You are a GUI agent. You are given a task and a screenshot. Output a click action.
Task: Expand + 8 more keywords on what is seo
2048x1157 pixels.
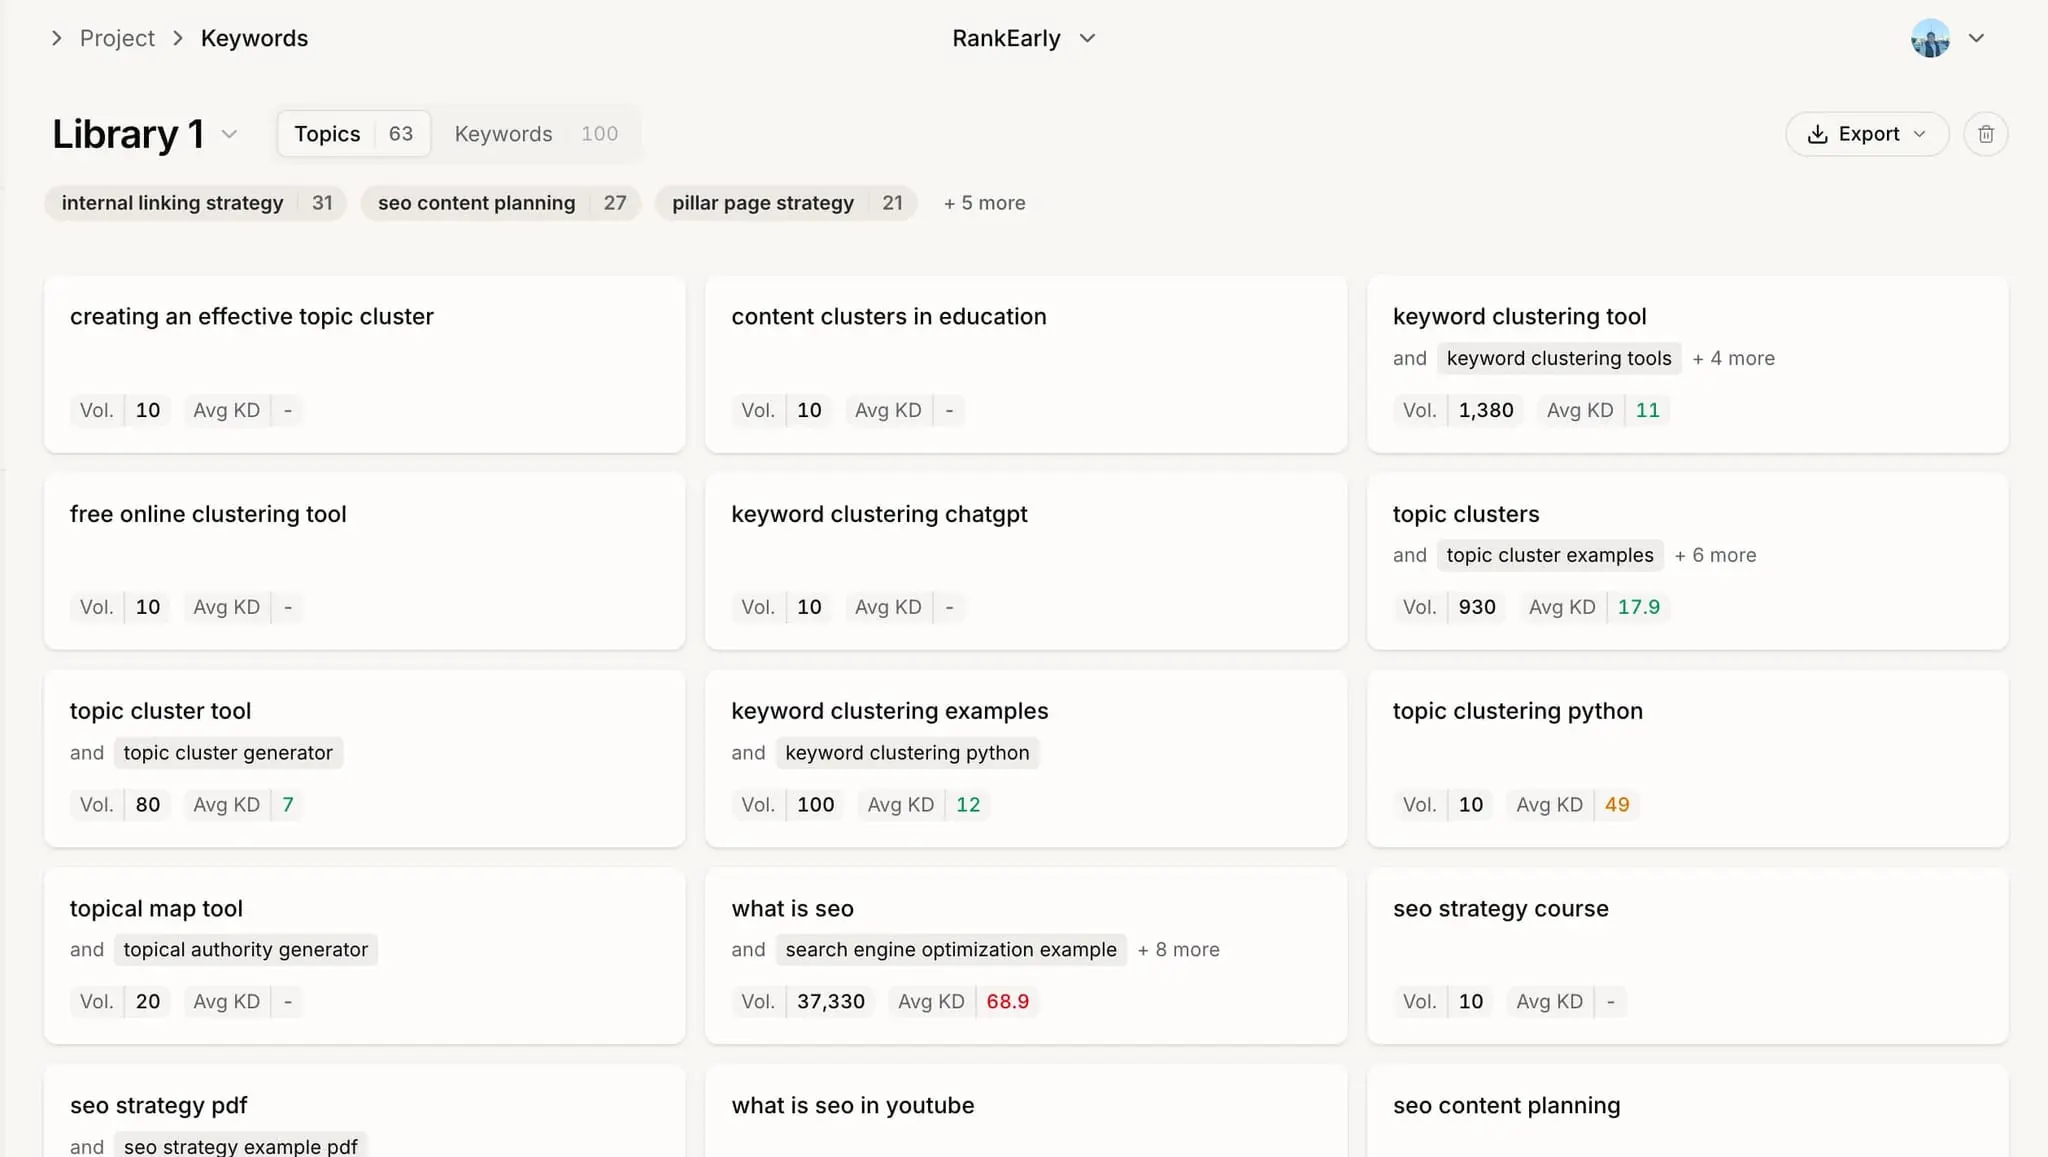click(1178, 950)
